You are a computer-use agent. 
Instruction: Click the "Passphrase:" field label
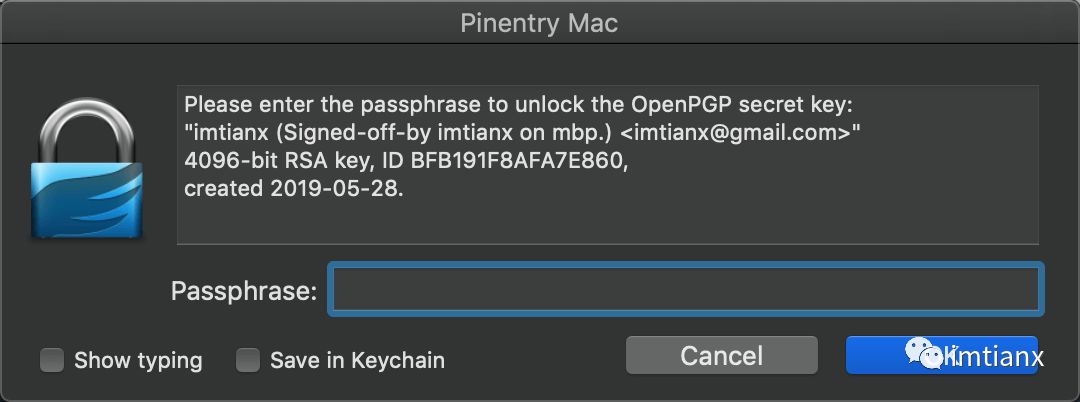(244, 291)
